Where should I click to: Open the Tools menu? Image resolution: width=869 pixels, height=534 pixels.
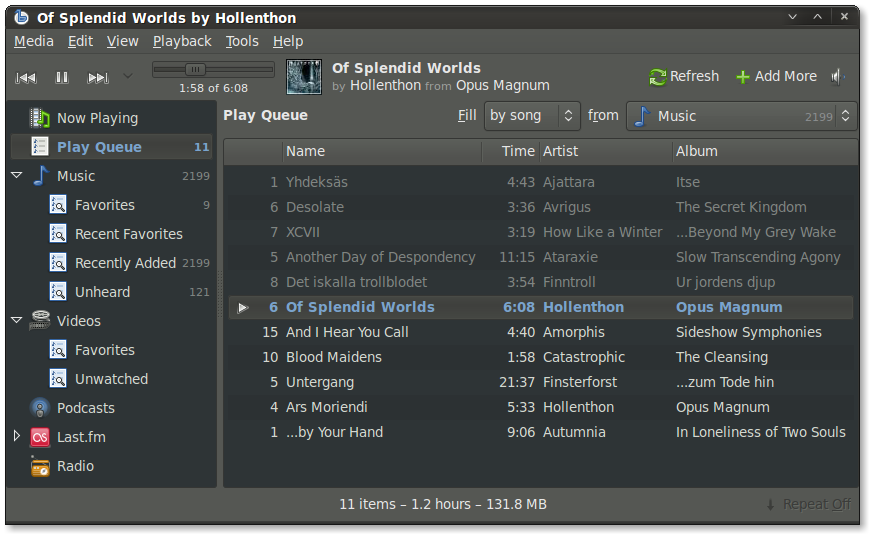point(242,42)
